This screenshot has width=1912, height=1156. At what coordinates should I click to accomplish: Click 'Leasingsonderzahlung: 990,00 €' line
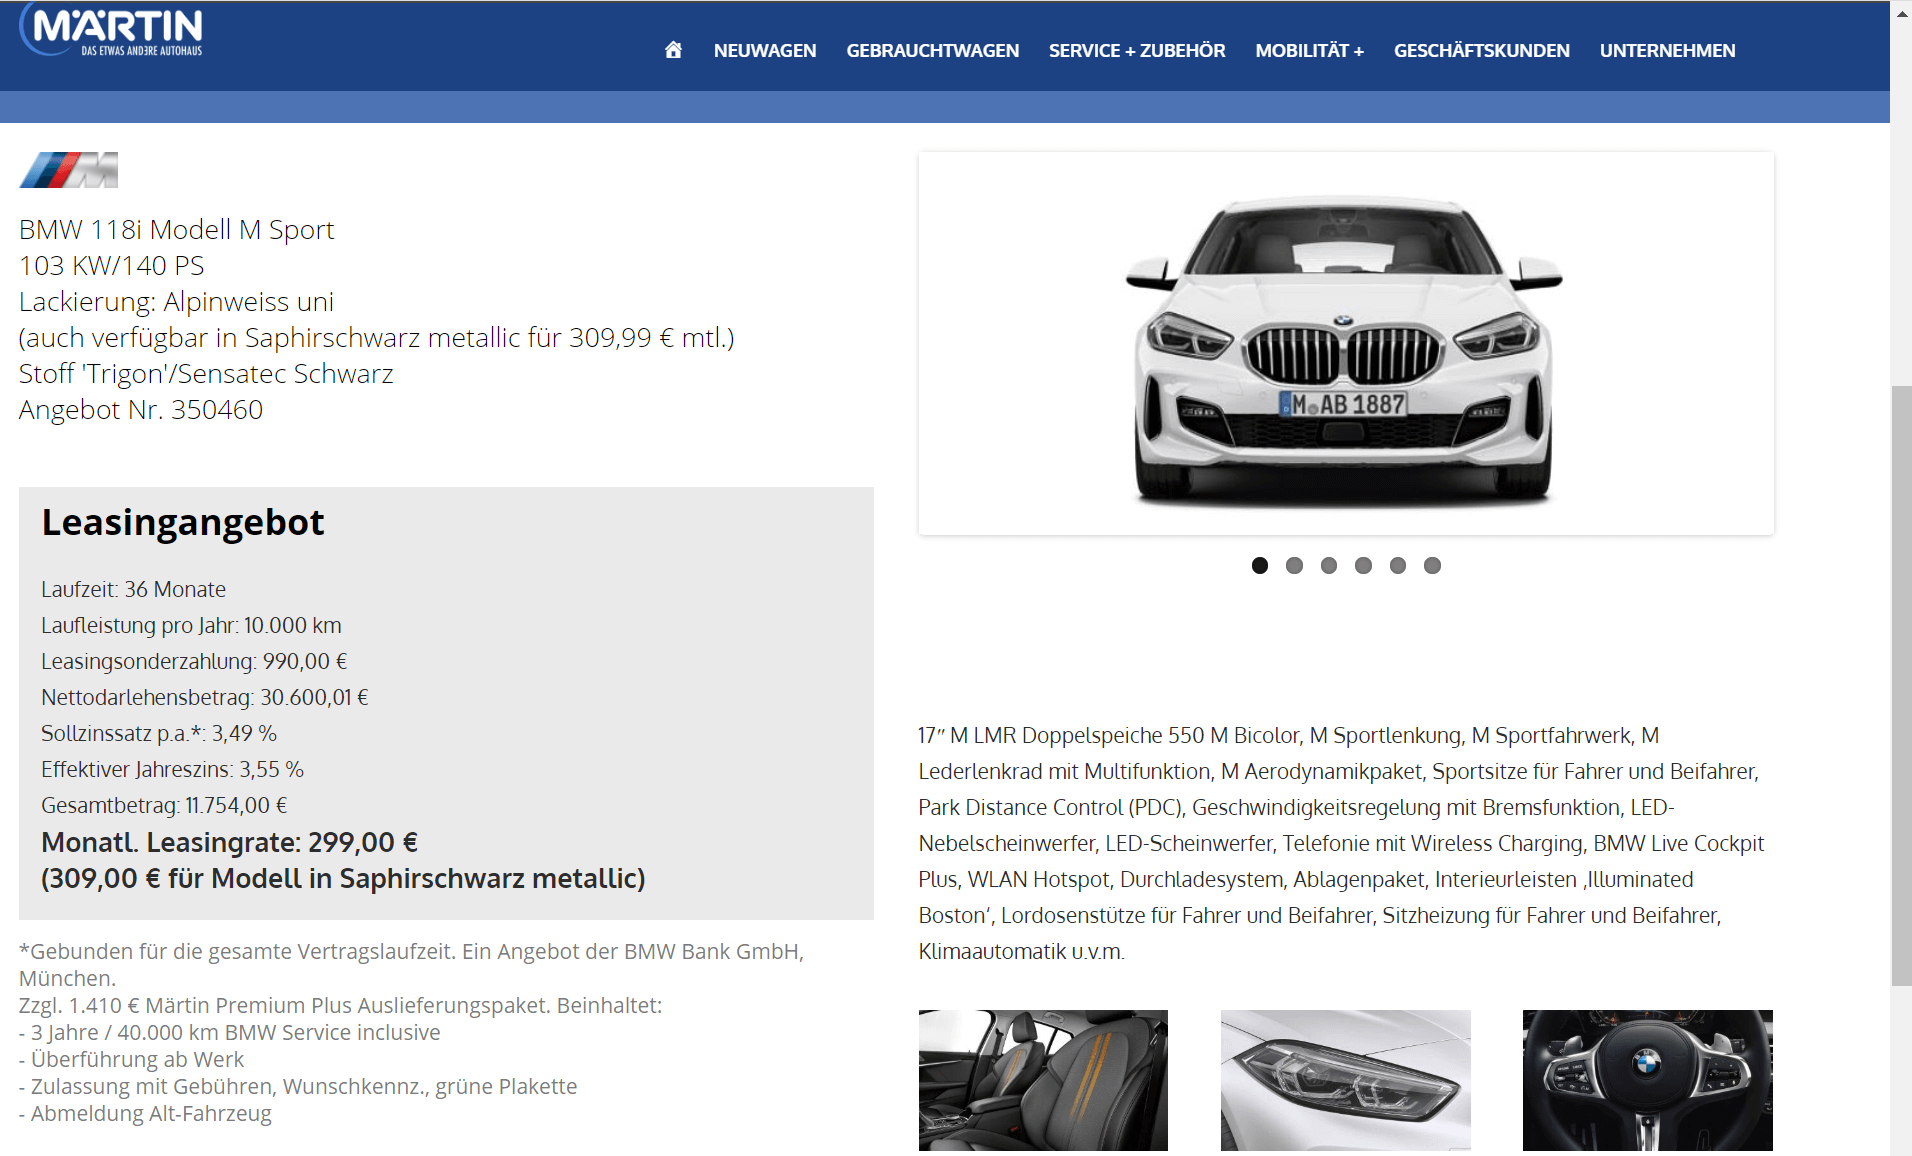tap(194, 662)
